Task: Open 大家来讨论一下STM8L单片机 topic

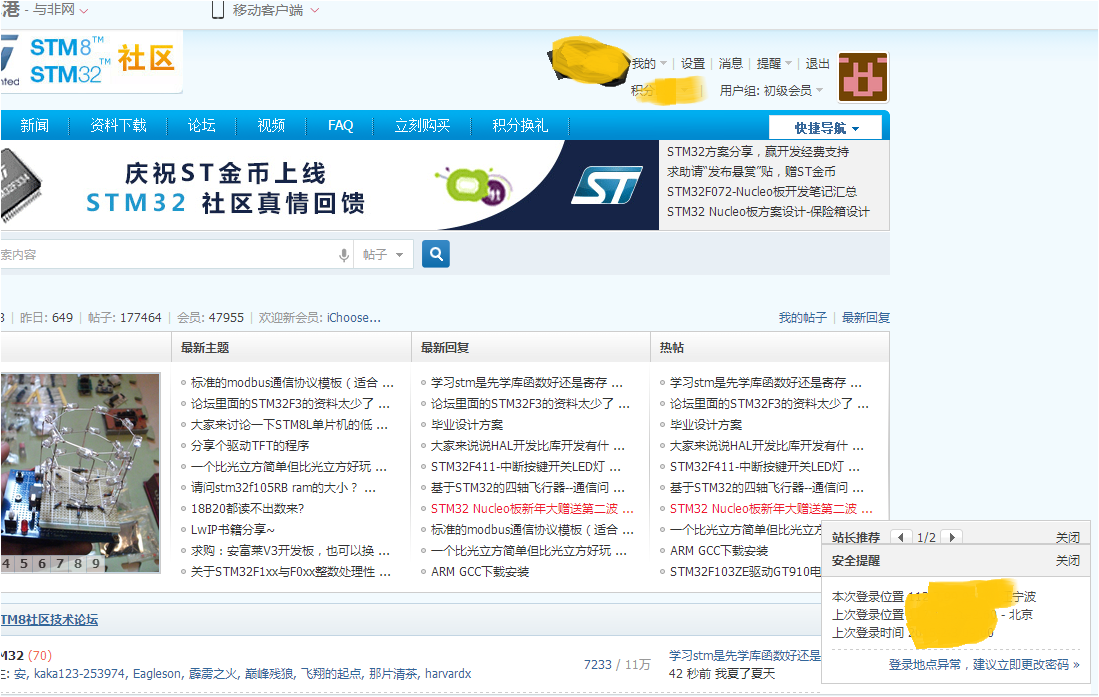Action: tap(289, 425)
